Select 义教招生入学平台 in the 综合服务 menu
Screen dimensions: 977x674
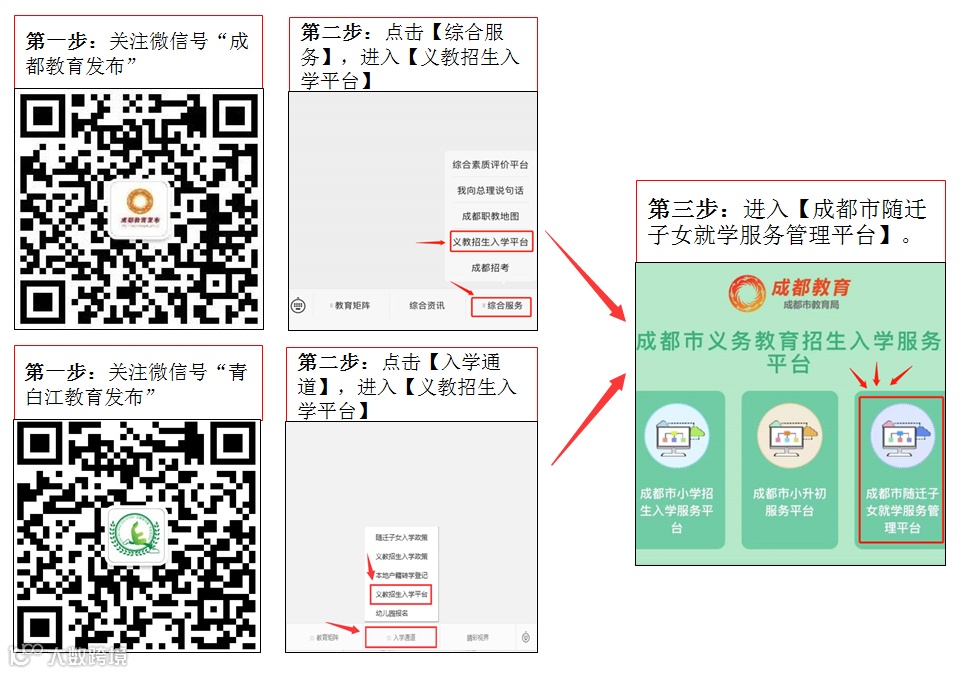coord(491,242)
